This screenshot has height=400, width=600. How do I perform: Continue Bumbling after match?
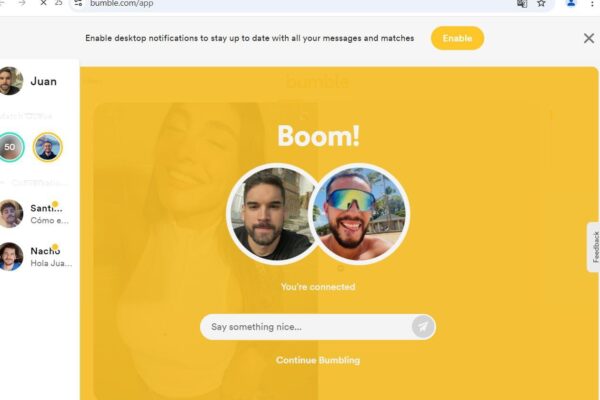318,360
